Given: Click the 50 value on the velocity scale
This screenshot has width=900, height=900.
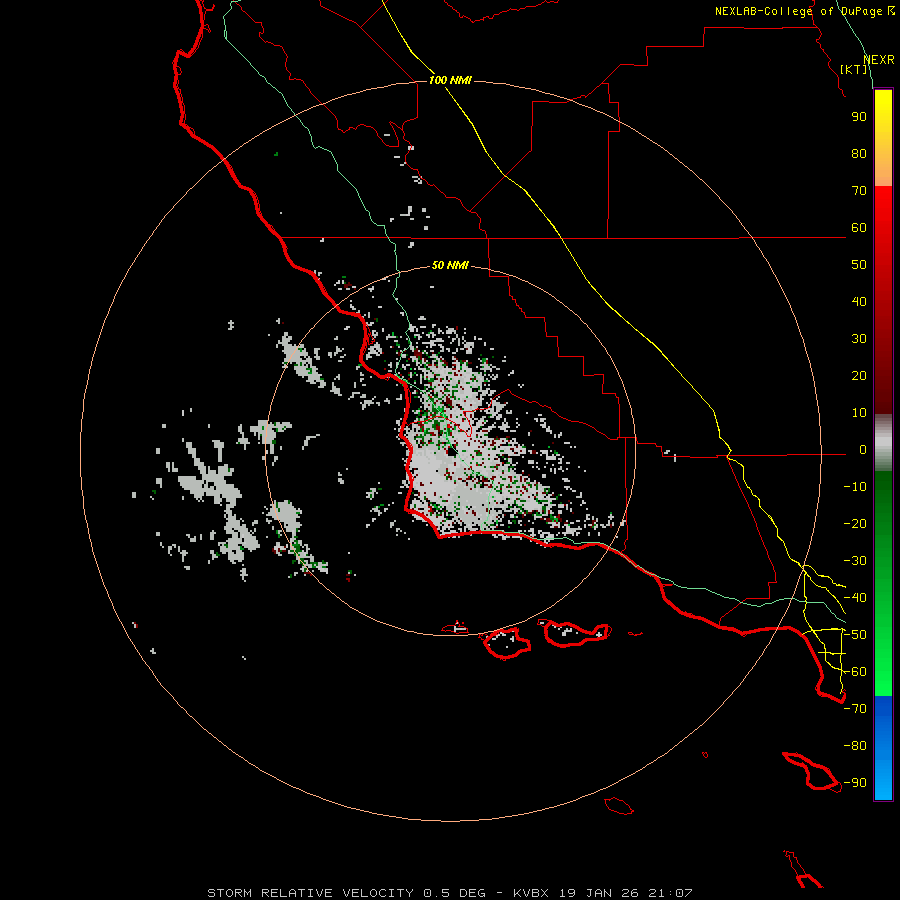Looking at the screenshot, I should (859, 265).
